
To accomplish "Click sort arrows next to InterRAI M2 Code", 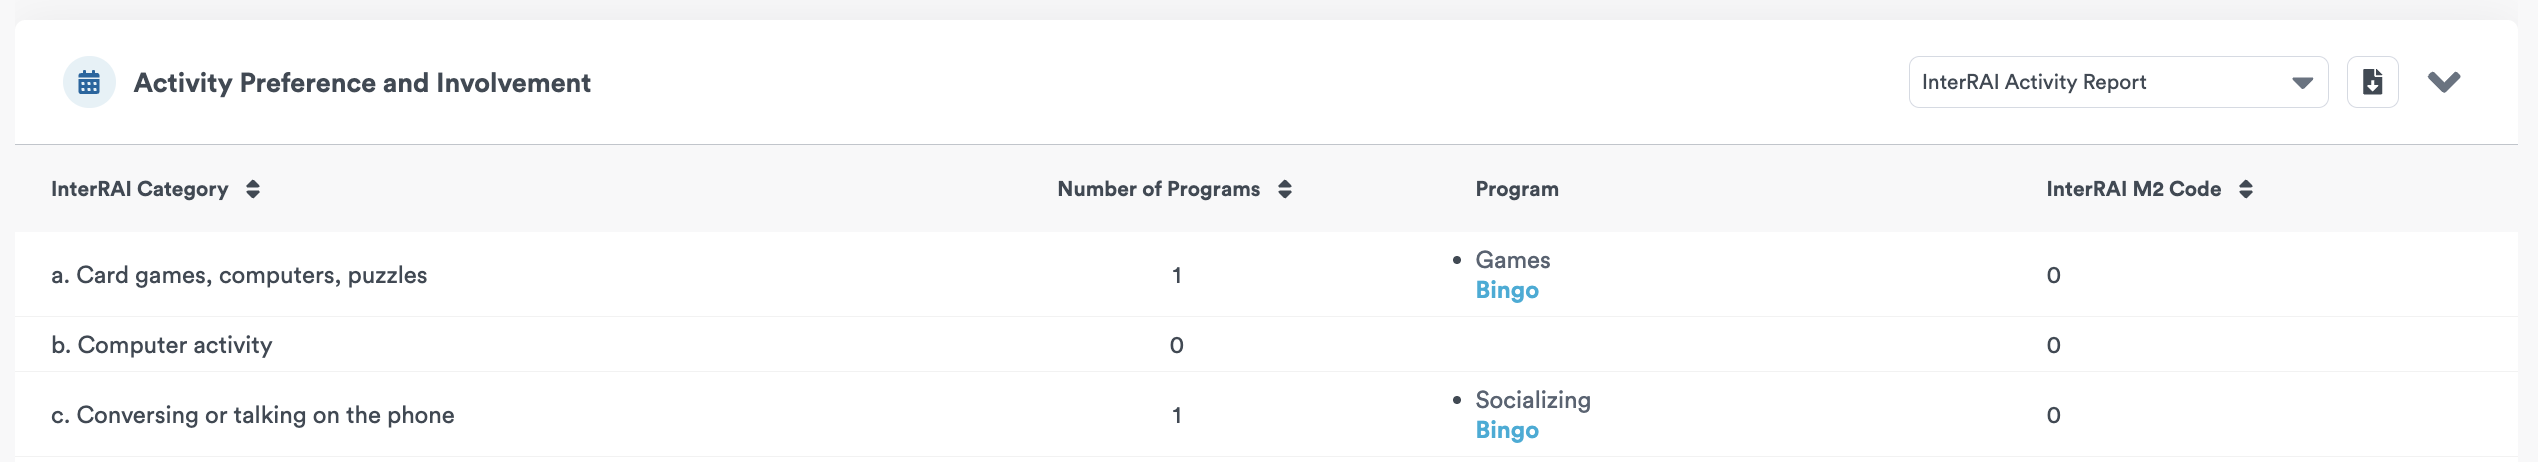I will 2246,189.
